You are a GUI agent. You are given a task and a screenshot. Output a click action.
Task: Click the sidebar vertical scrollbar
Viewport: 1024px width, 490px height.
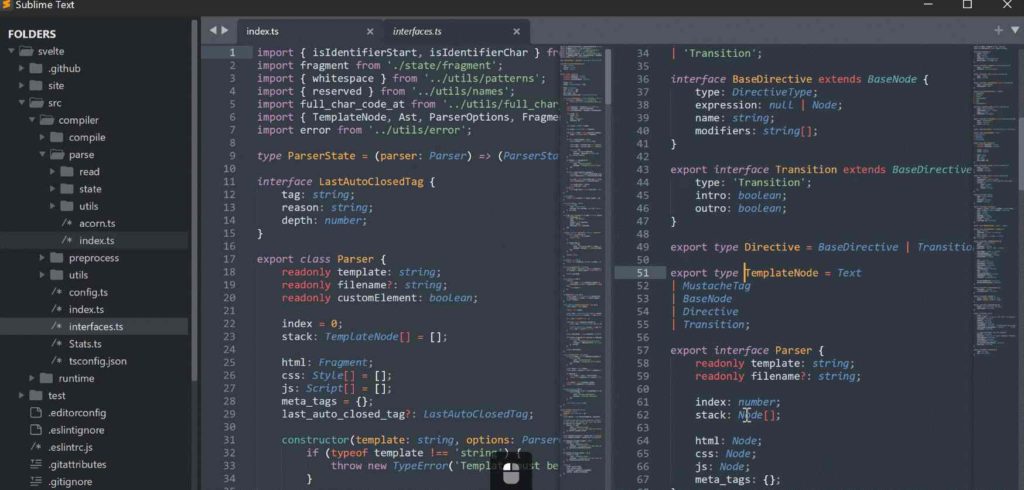[x=194, y=199]
